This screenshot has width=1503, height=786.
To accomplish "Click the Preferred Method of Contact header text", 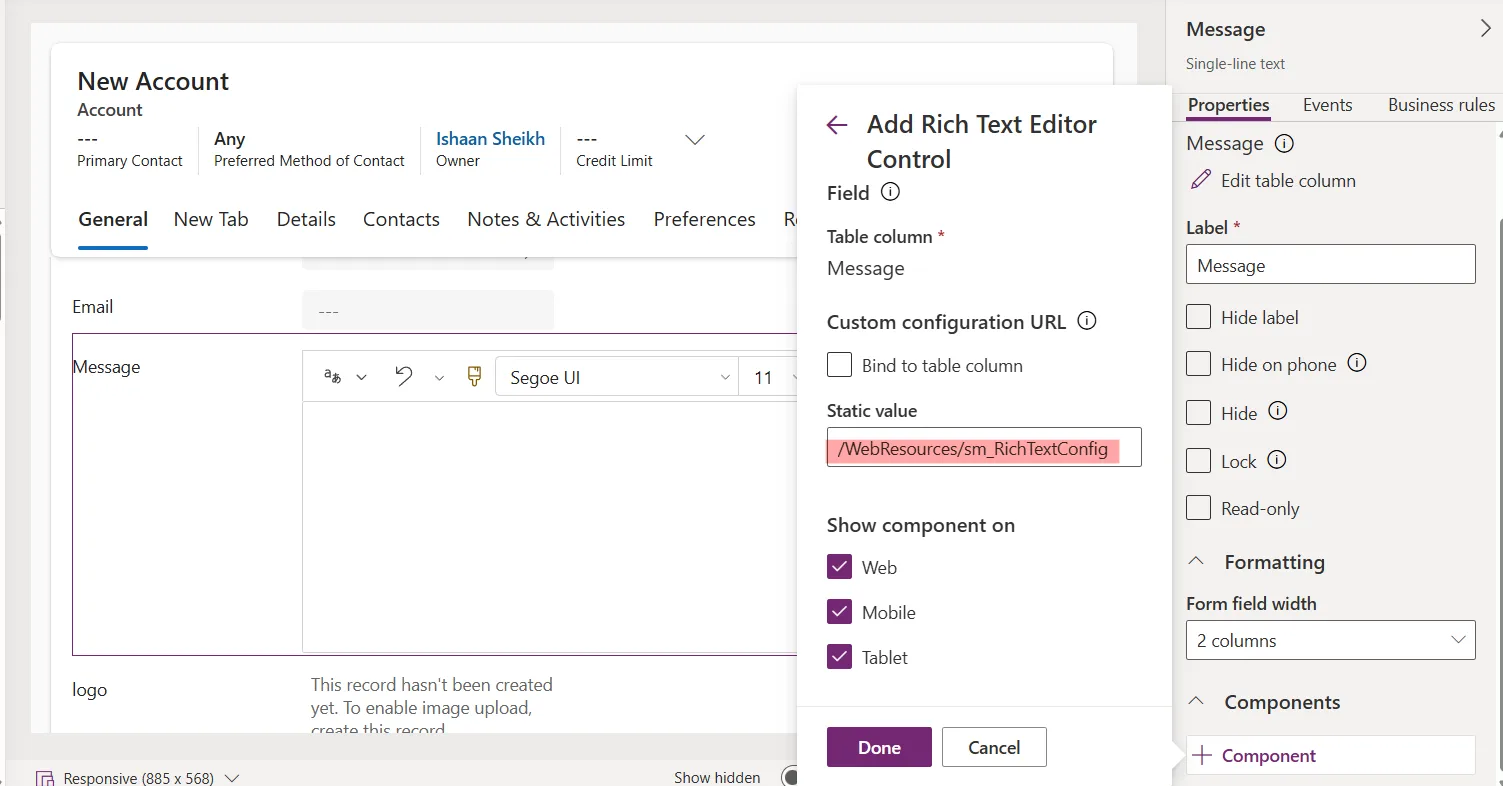I will 309,160.
